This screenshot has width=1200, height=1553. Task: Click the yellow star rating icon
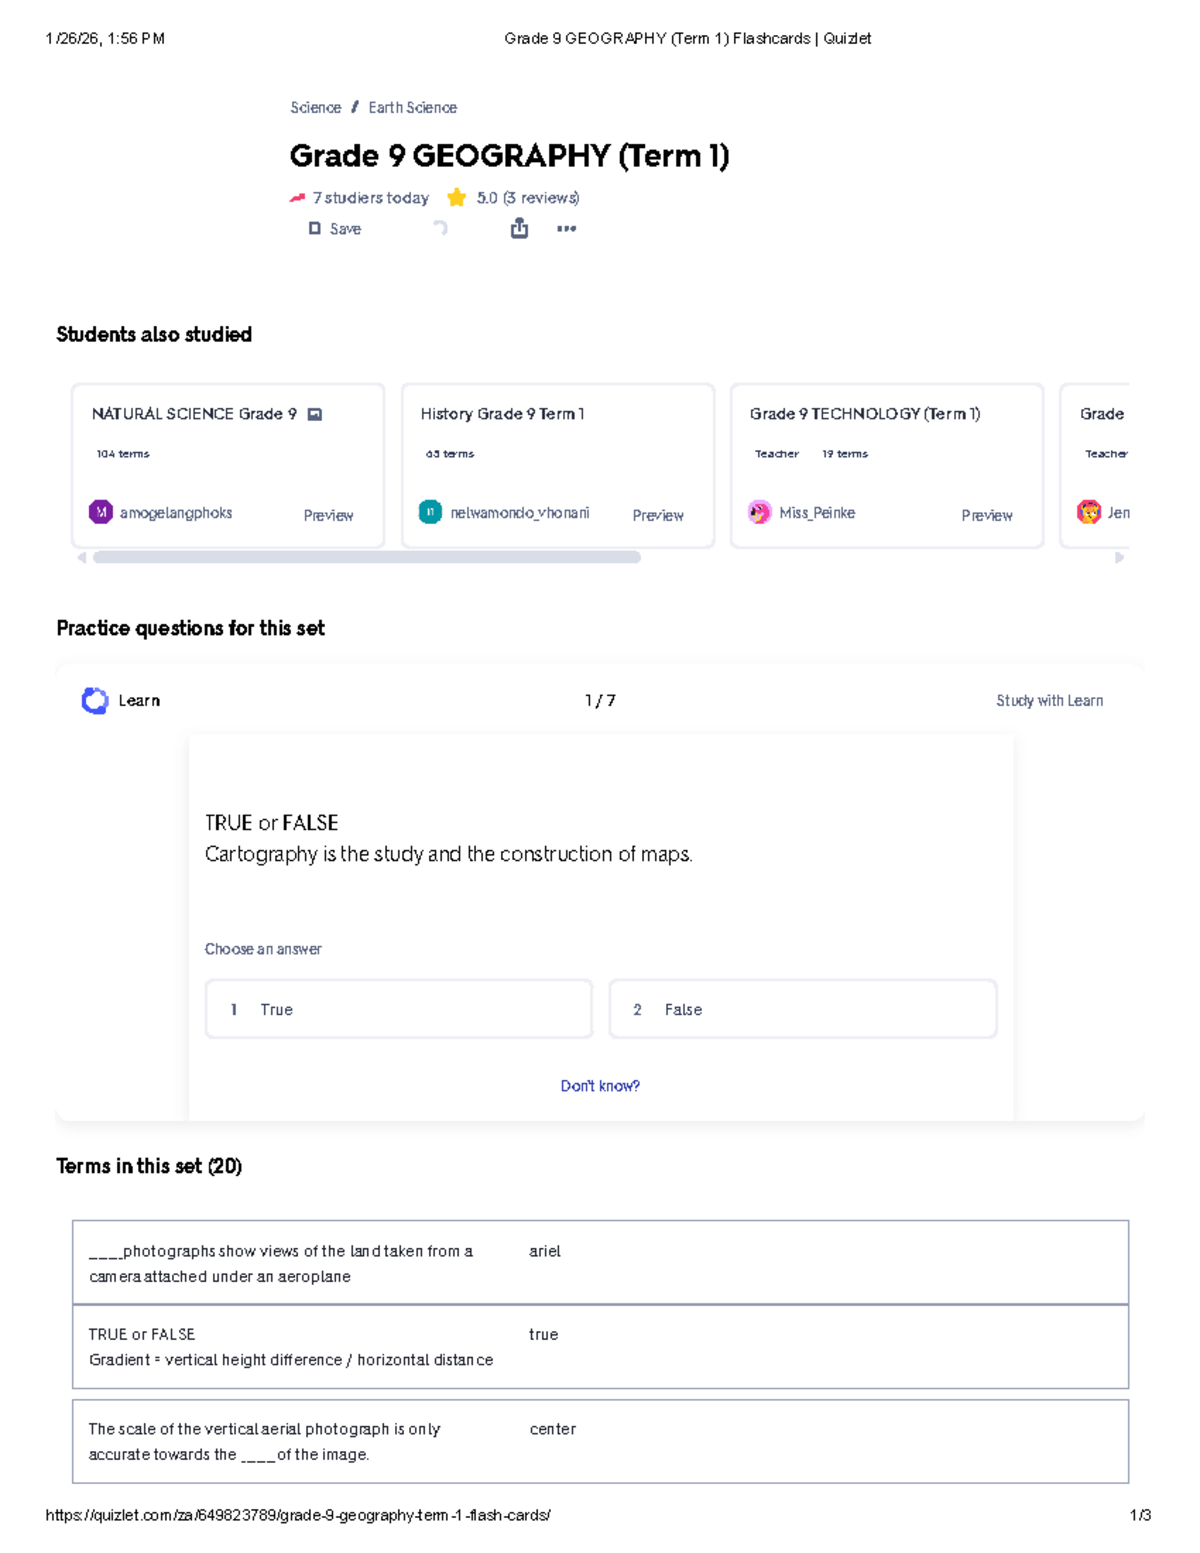[x=457, y=198]
